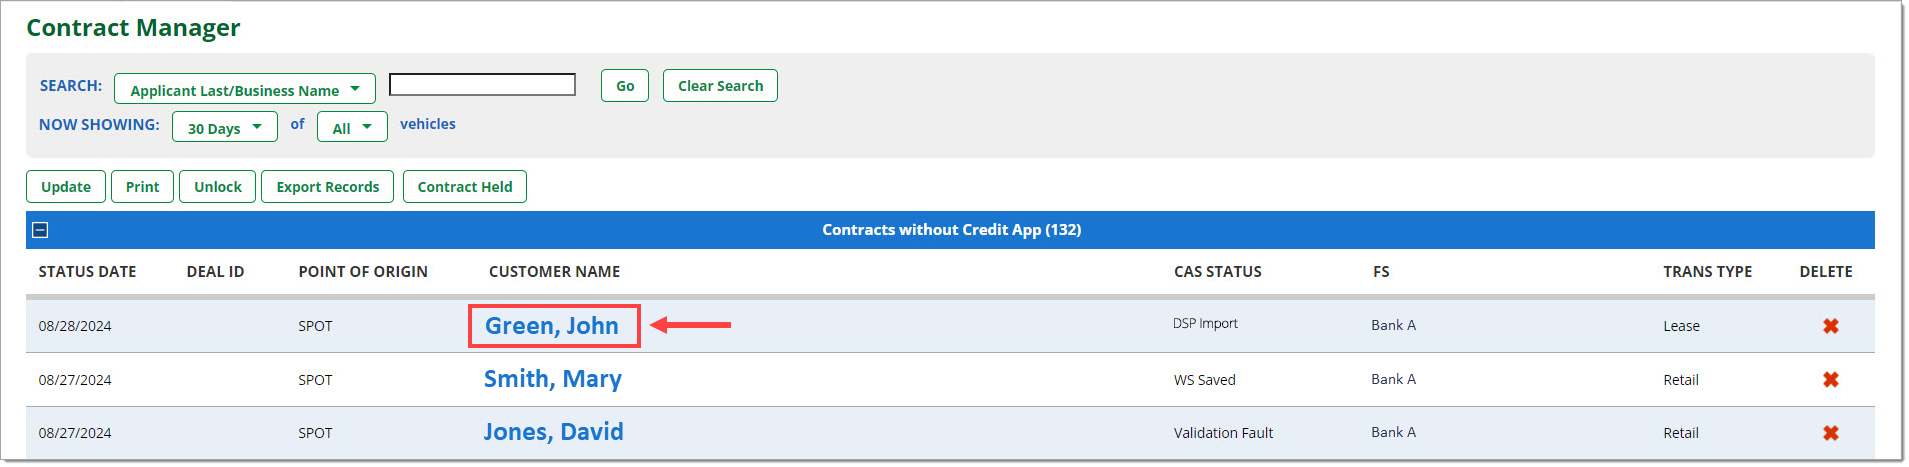Click the Print button
The image size is (1909, 467).
pyautogui.click(x=142, y=187)
